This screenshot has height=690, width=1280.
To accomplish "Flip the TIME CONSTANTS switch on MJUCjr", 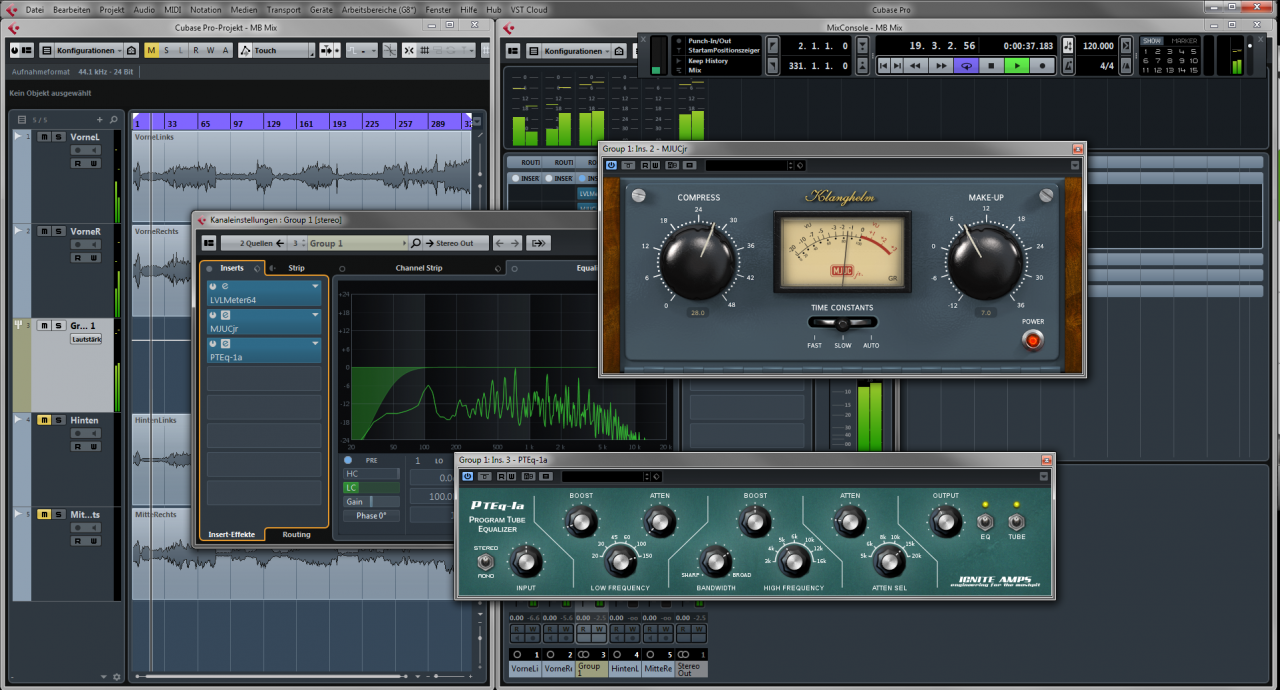I will pyautogui.click(x=843, y=324).
